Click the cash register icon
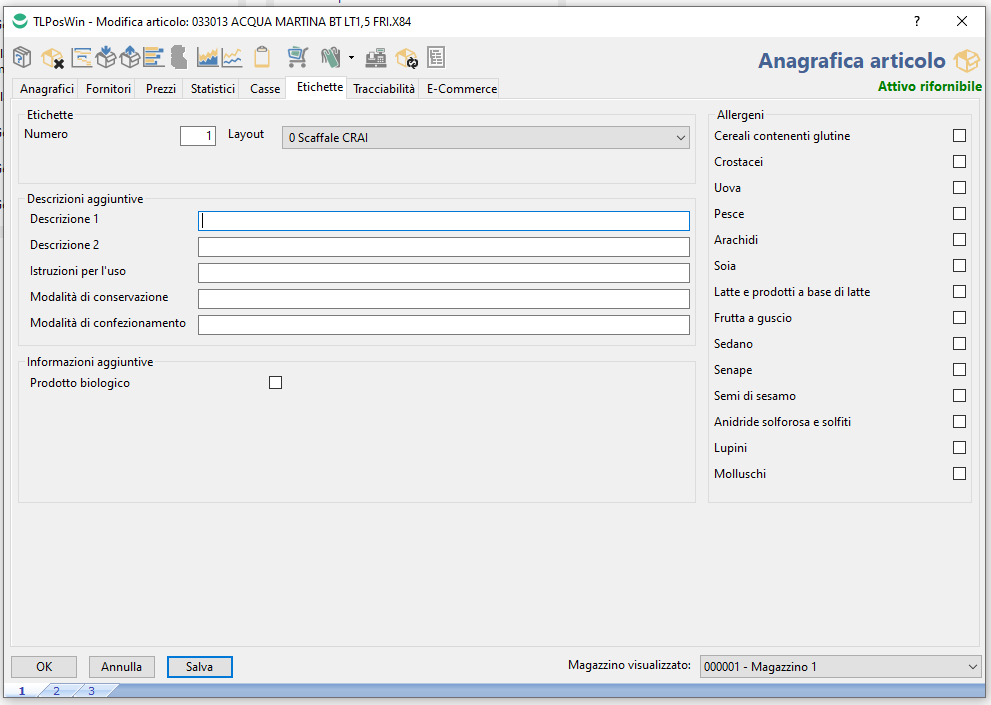 click(x=376, y=58)
